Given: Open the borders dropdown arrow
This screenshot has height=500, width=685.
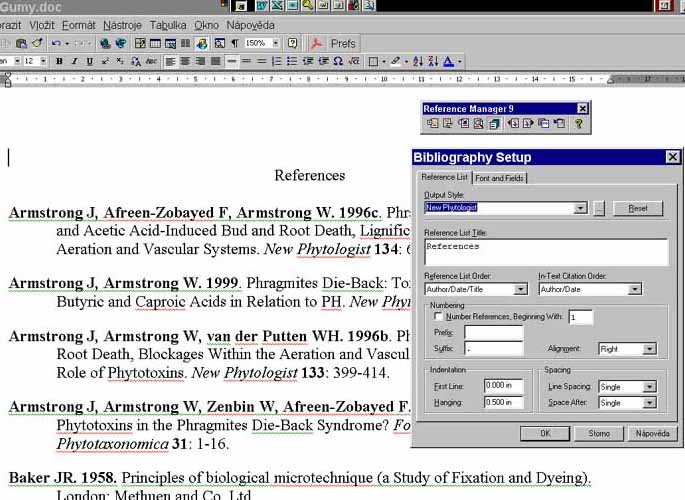Looking at the screenshot, I should tap(384, 62).
